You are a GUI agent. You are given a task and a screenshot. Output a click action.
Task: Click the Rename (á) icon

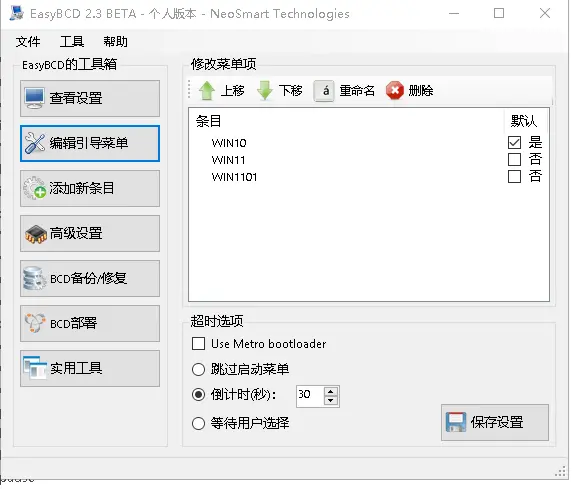(324, 91)
